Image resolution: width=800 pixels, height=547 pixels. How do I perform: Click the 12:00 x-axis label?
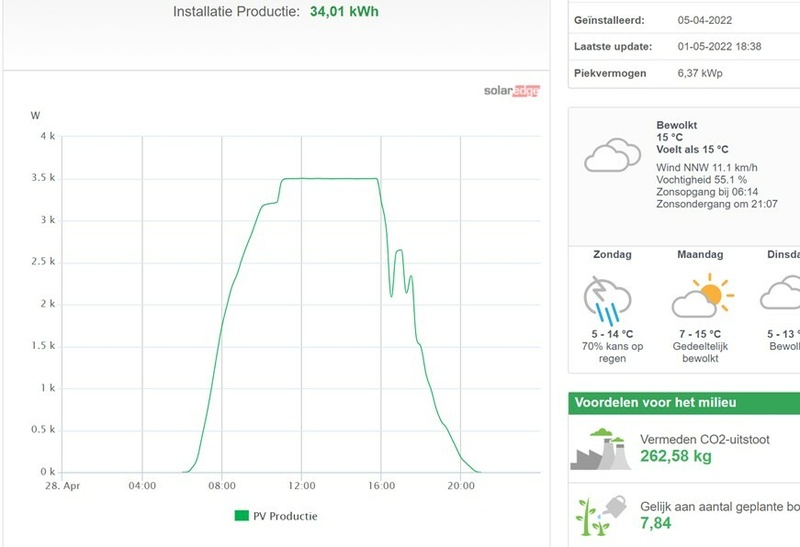pyautogui.click(x=302, y=486)
